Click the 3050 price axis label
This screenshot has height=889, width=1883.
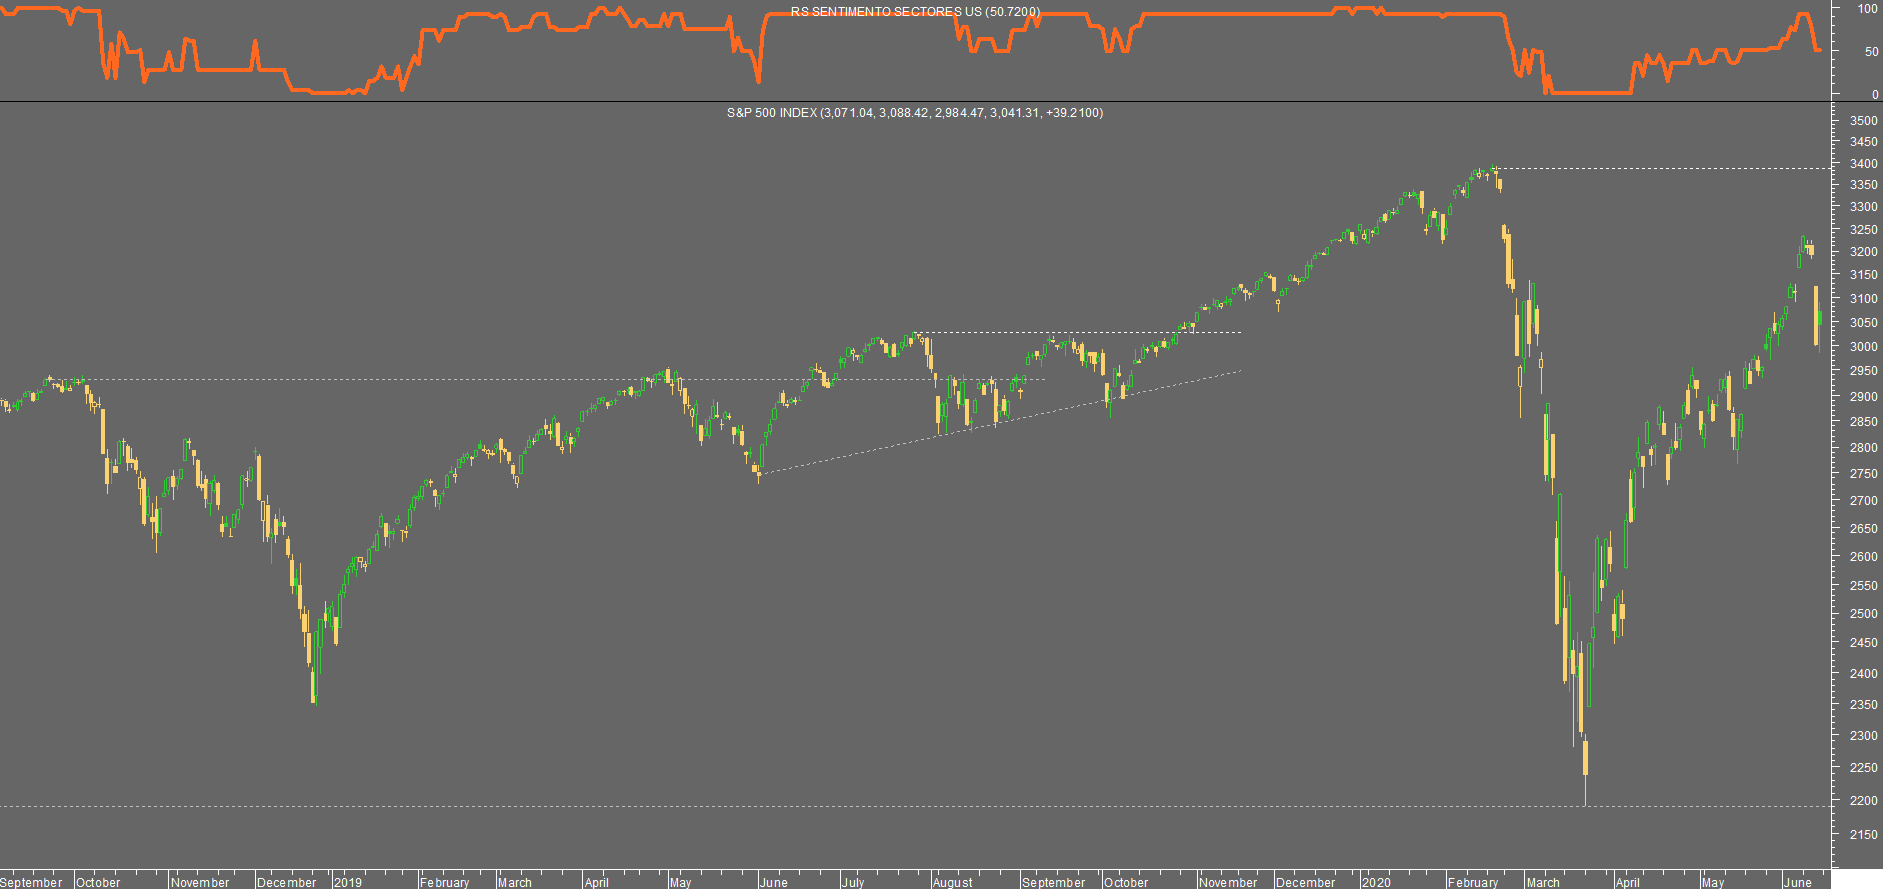click(x=1863, y=323)
